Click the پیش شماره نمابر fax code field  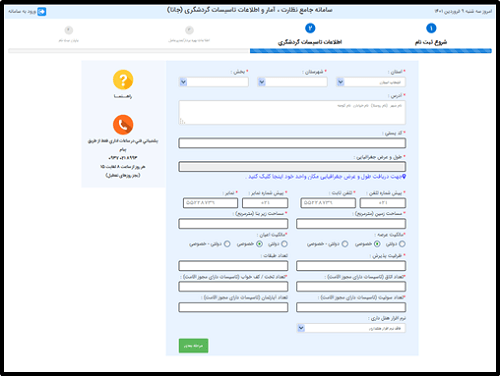point(265,203)
